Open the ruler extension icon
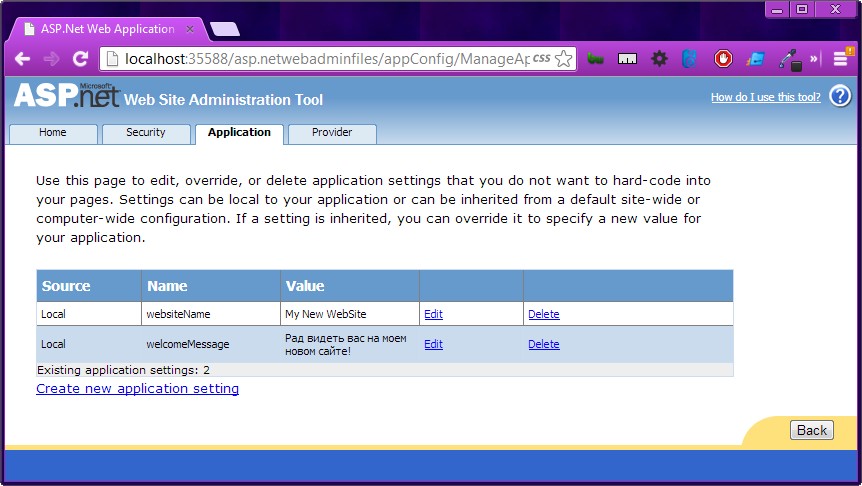Viewport: 862px width, 486px height. pyautogui.click(x=627, y=59)
